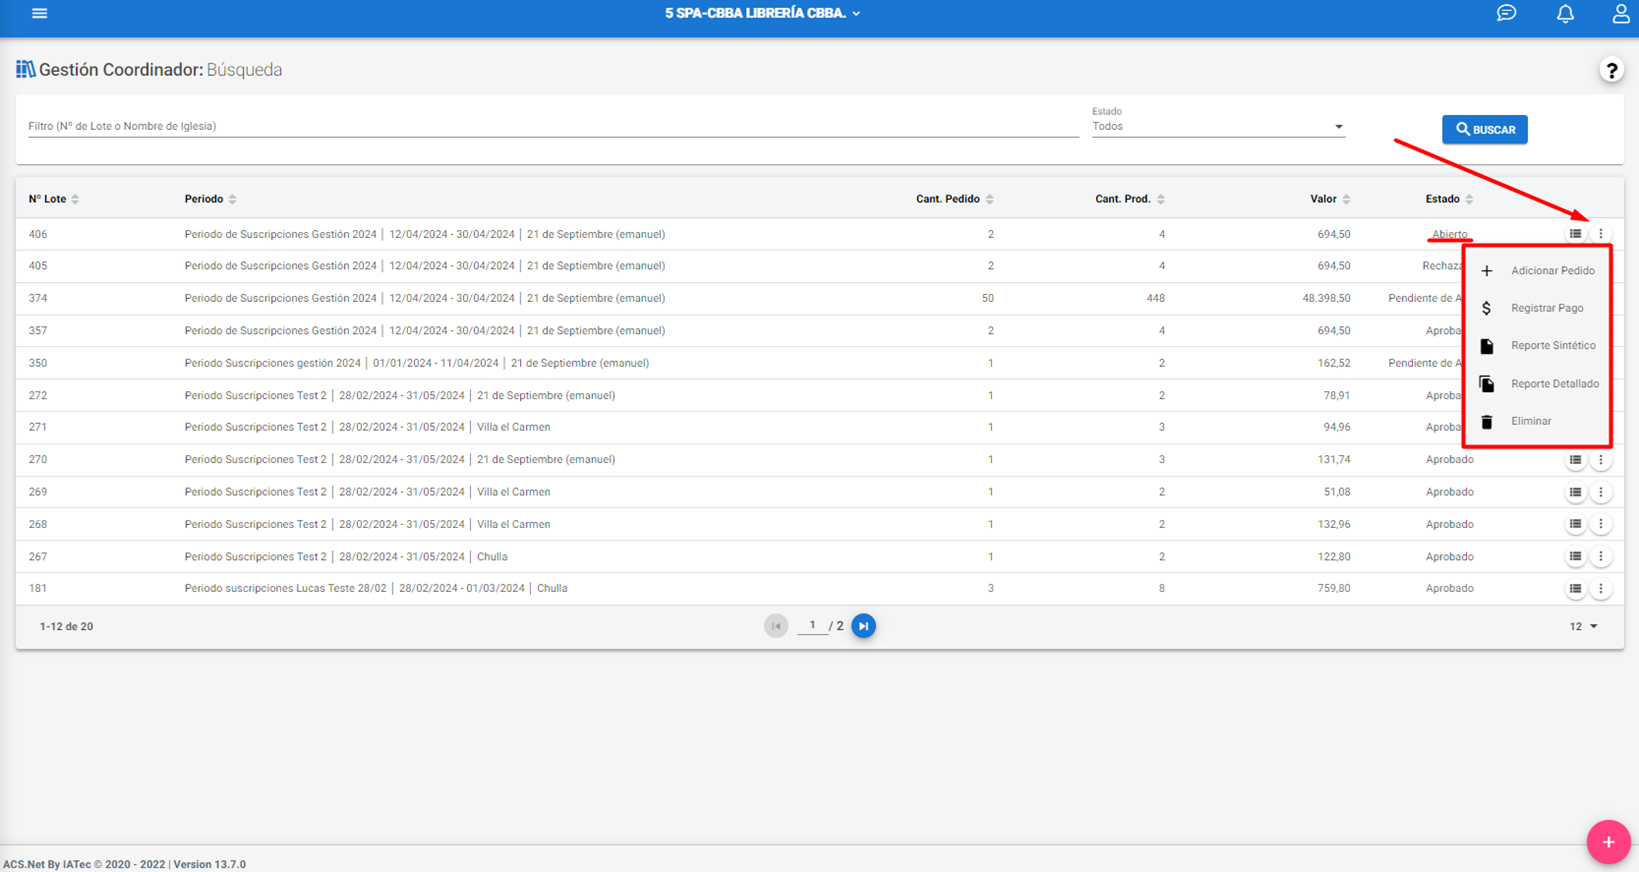Sort by Período column
1639x872 pixels.
coord(210,199)
